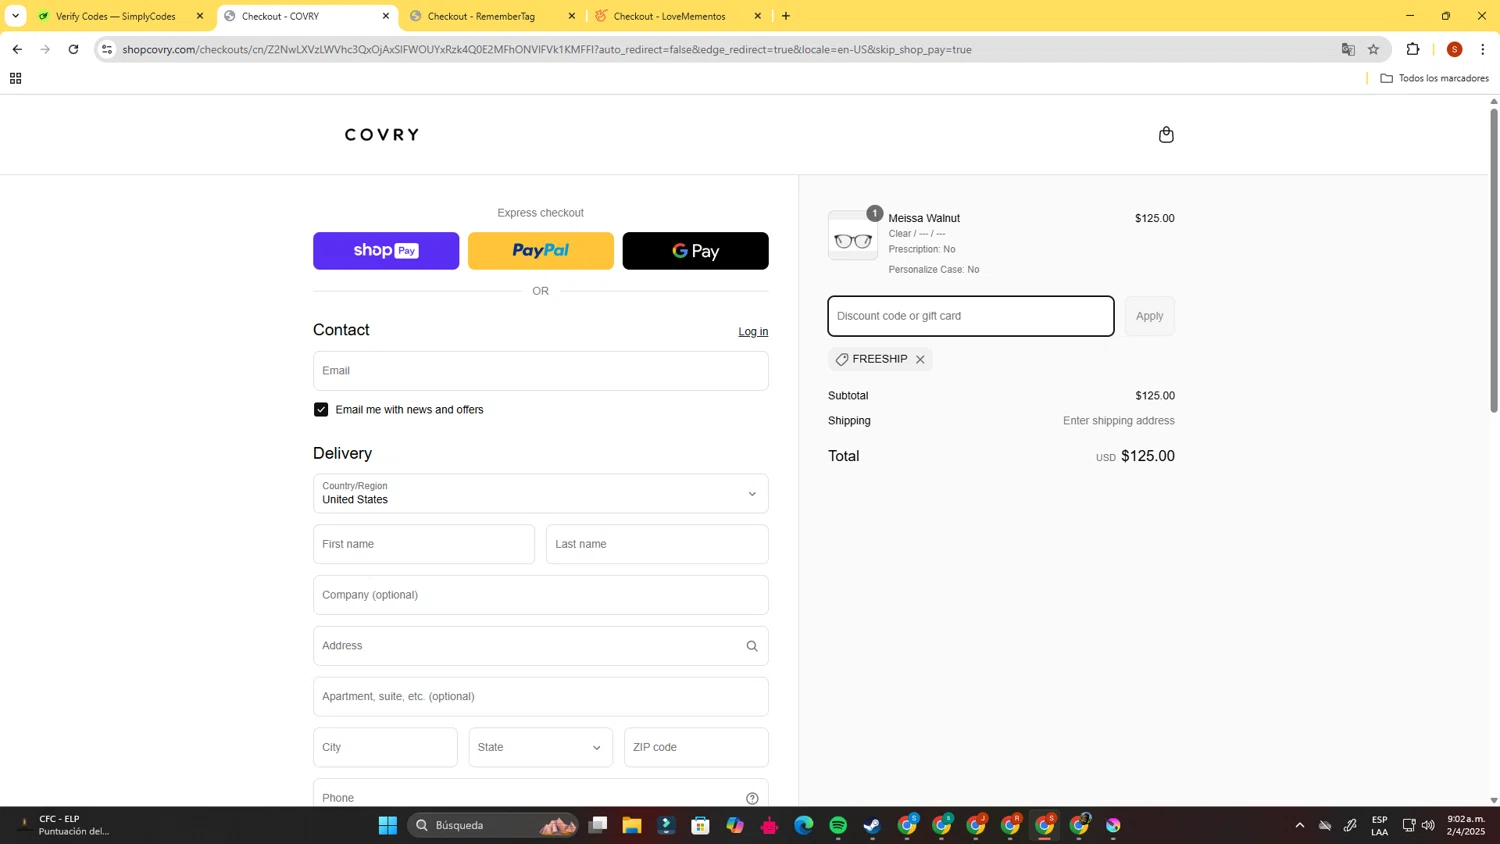Image resolution: width=1500 pixels, height=844 pixels.
Task: Toggle Email me with news and offers
Action: 321,410
